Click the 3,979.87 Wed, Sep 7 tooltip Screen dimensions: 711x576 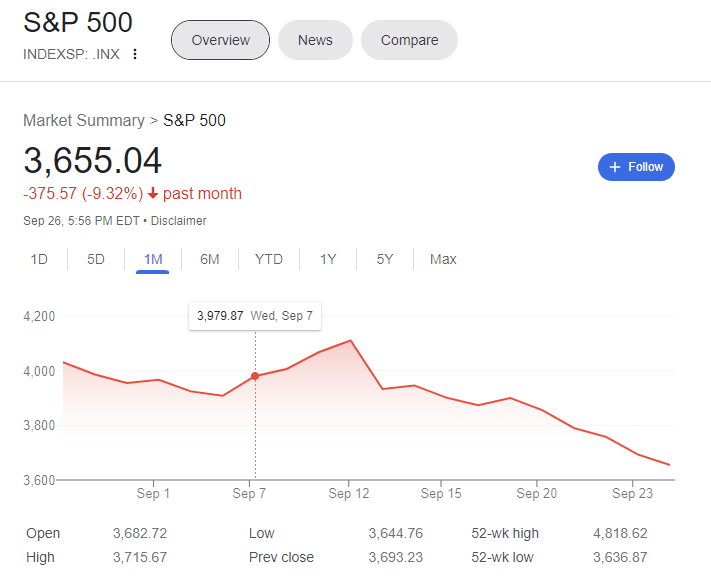point(255,316)
